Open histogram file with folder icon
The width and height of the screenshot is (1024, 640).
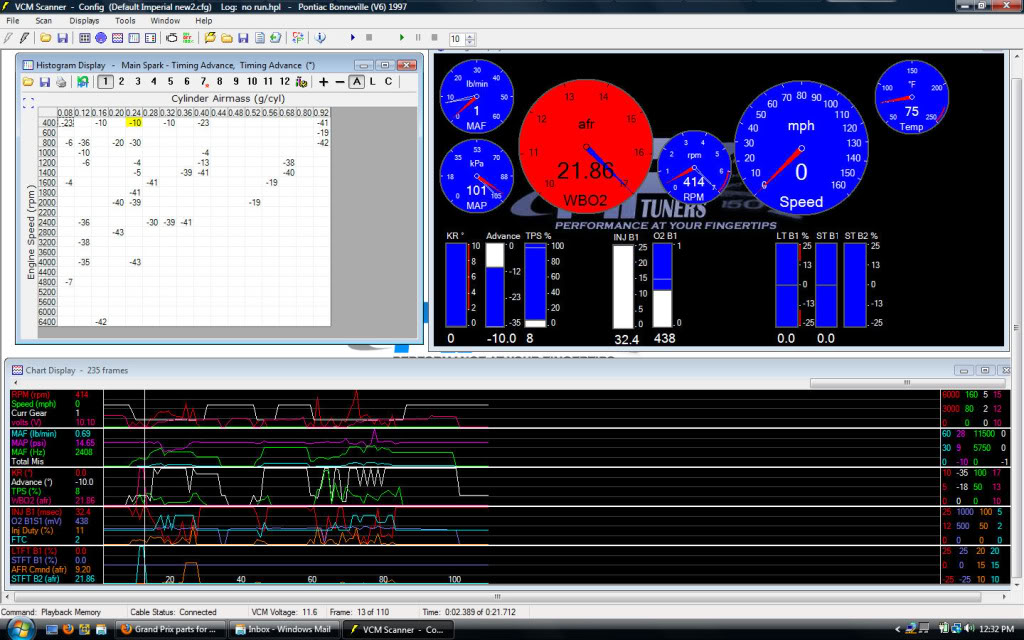28,82
